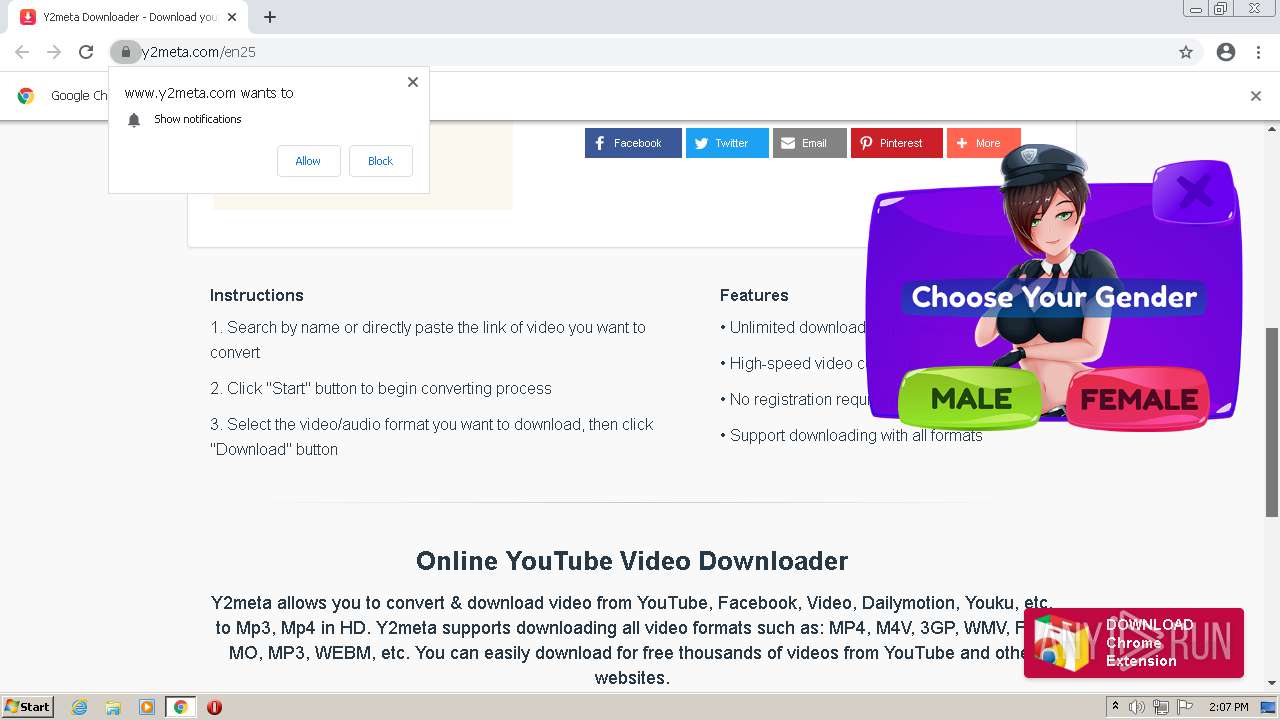This screenshot has height=720, width=1280.
Task: Share on Facebook
Action: pyautogui.click(x=633, y=143)
